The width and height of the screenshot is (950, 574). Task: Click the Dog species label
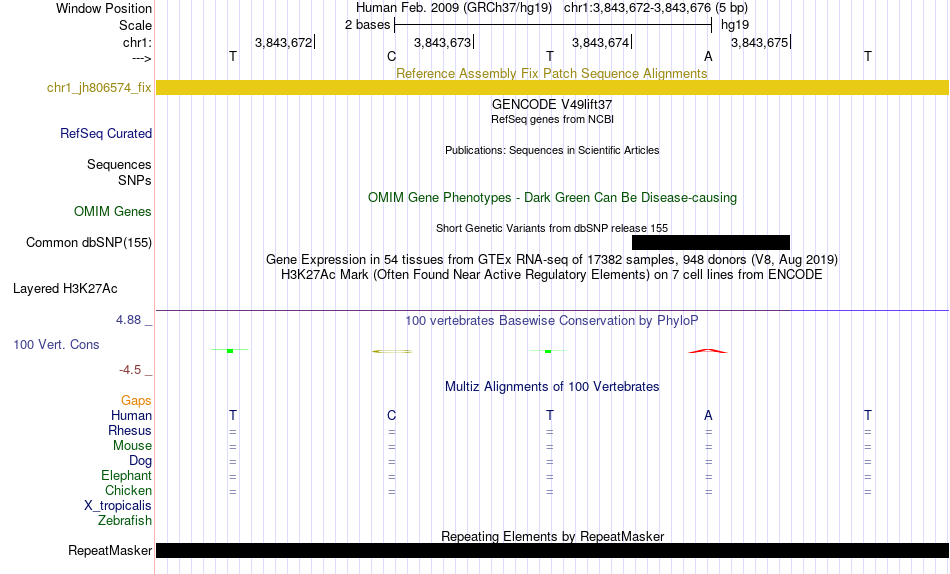[140, 461]
